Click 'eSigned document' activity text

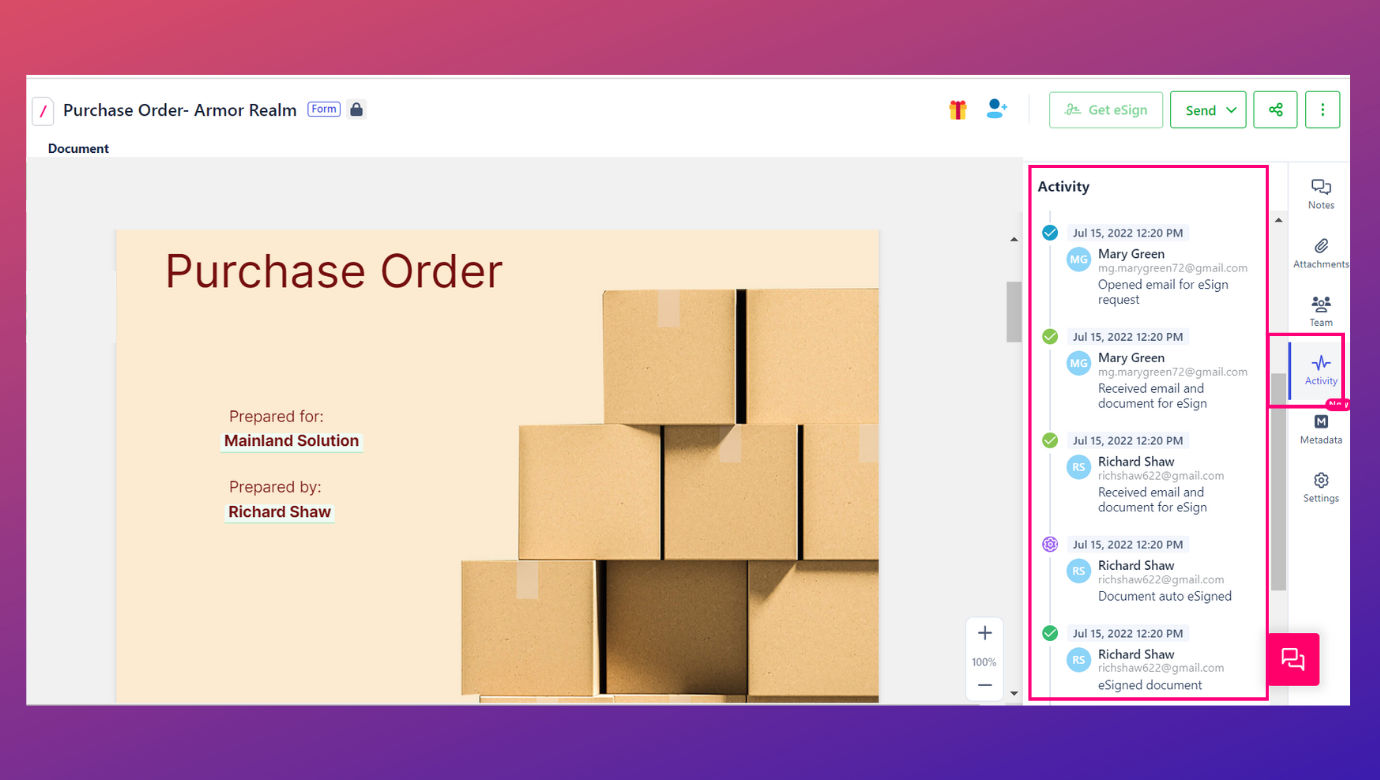click(x=1150, y=685)
